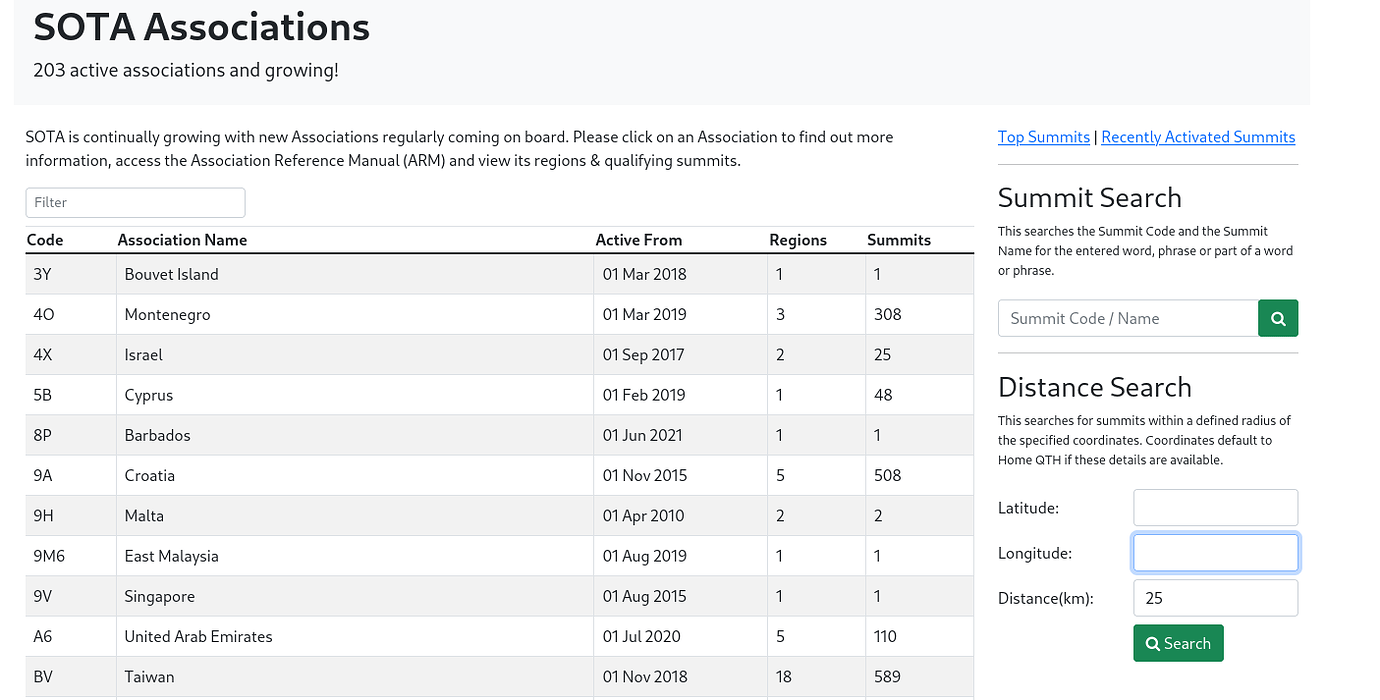This screenshot has height=700, width=1380.
Task: Sort by Association Name column header
Action: coord(182,240)
